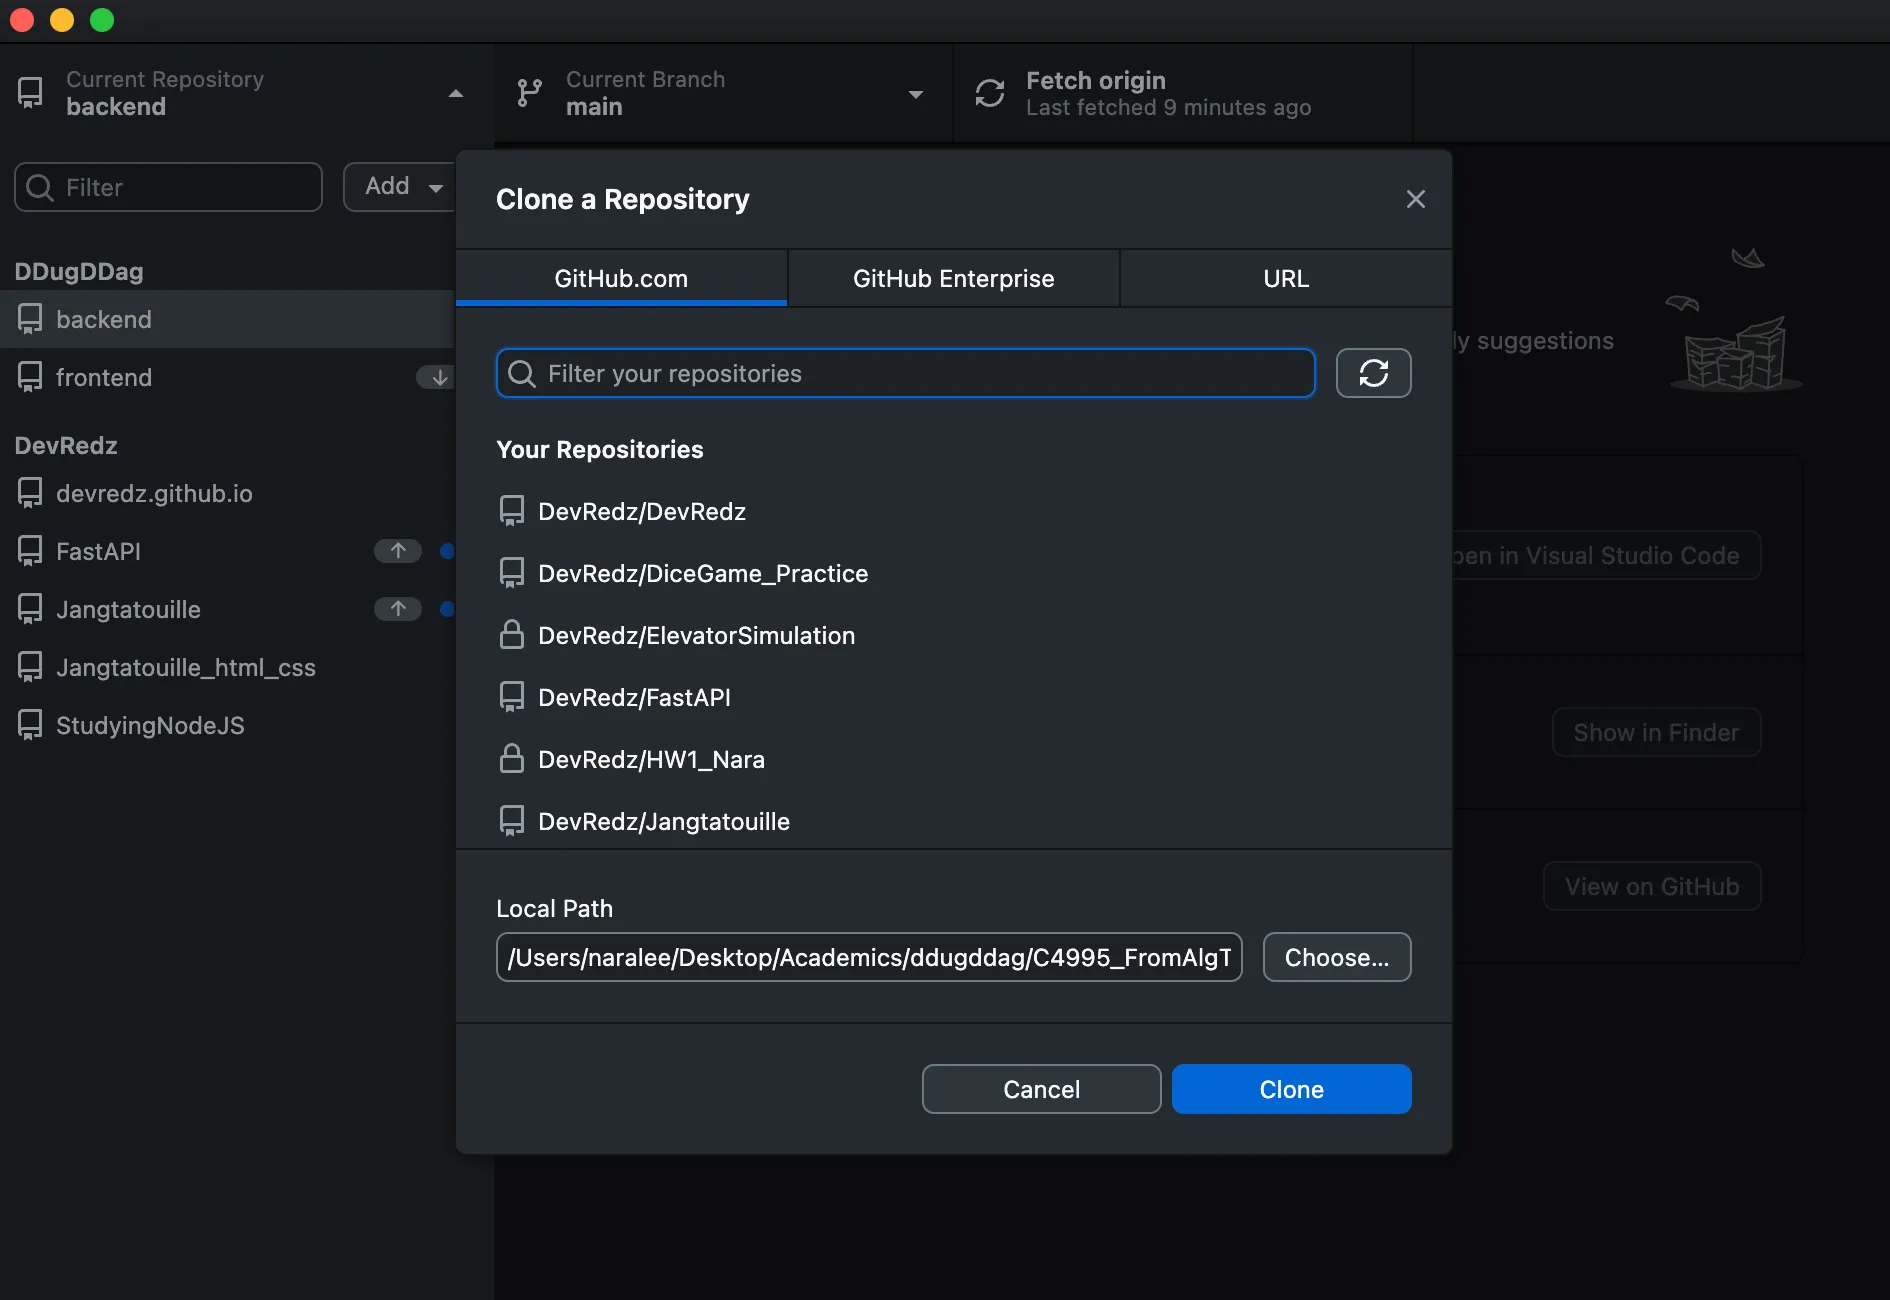Click the Current Repository icon in toolbar
The image size is (1890, 1300).
(31, 93)
